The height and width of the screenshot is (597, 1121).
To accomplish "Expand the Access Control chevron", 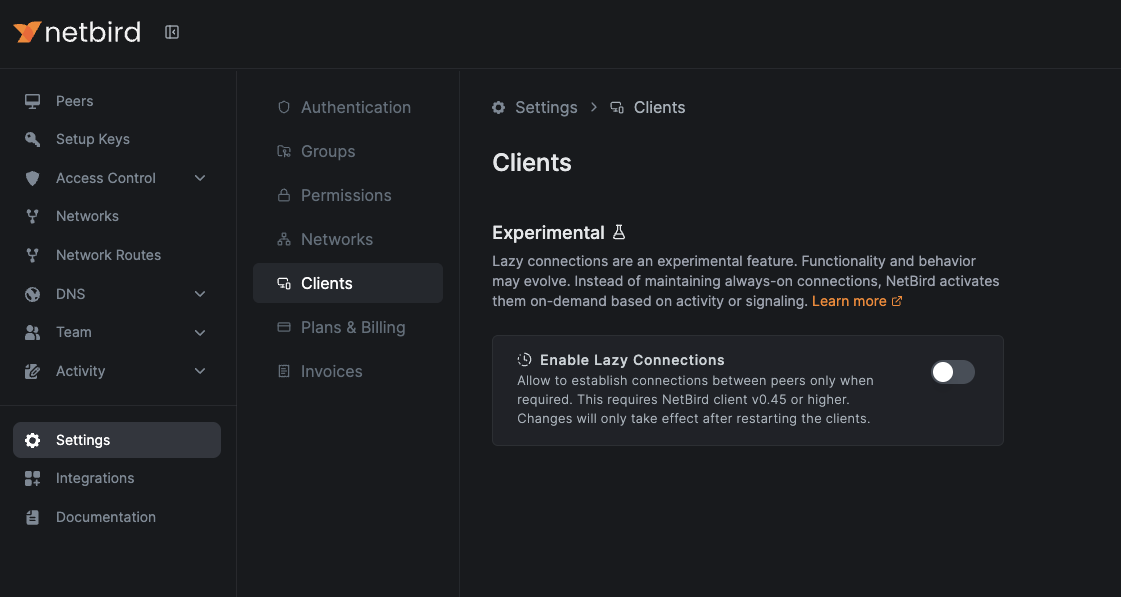I will click(x=200, y=178).
